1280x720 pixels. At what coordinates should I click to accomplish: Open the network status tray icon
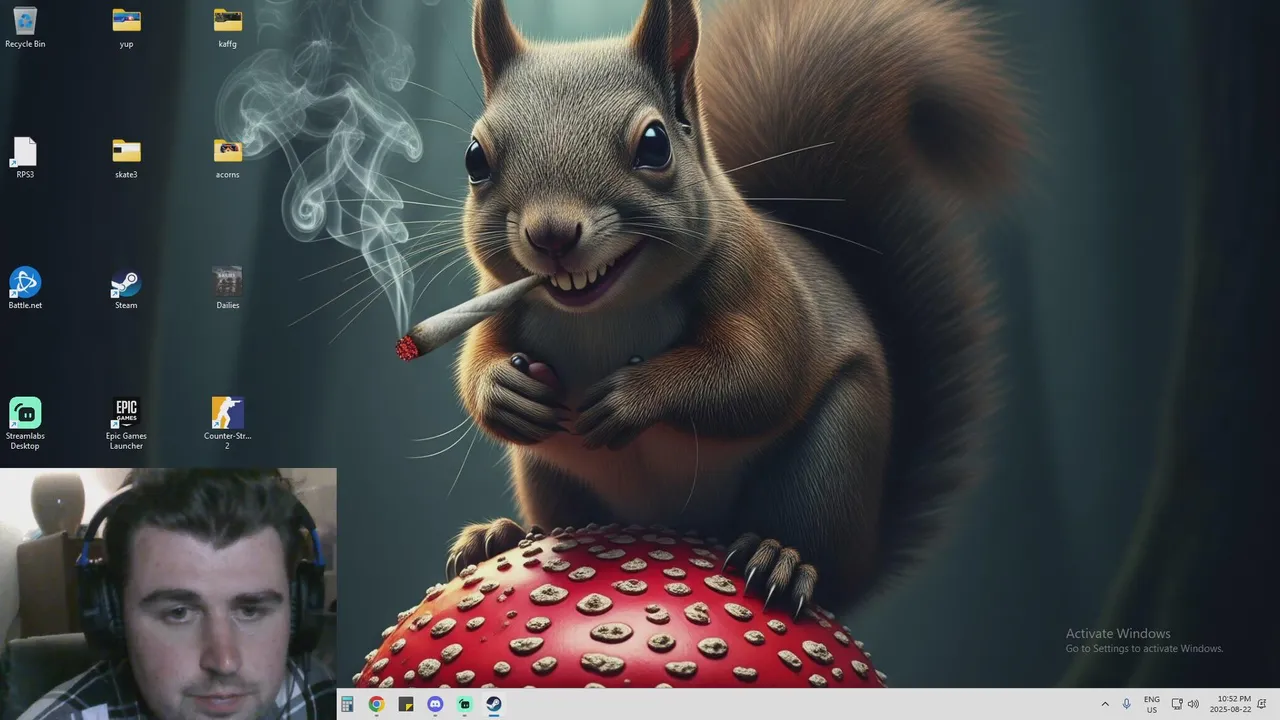pyautogui.click(x=1177, y=704)
